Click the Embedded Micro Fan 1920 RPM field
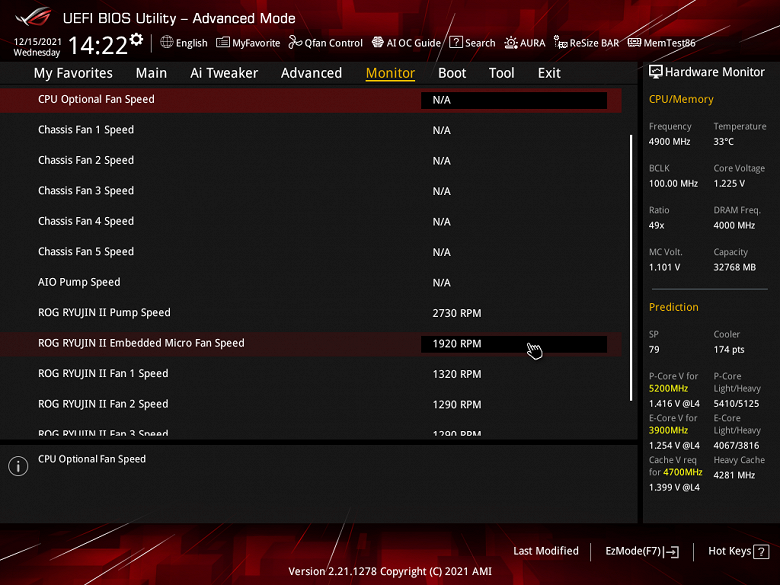This screenshot has height=585, width=780. (x=514, y=344)
